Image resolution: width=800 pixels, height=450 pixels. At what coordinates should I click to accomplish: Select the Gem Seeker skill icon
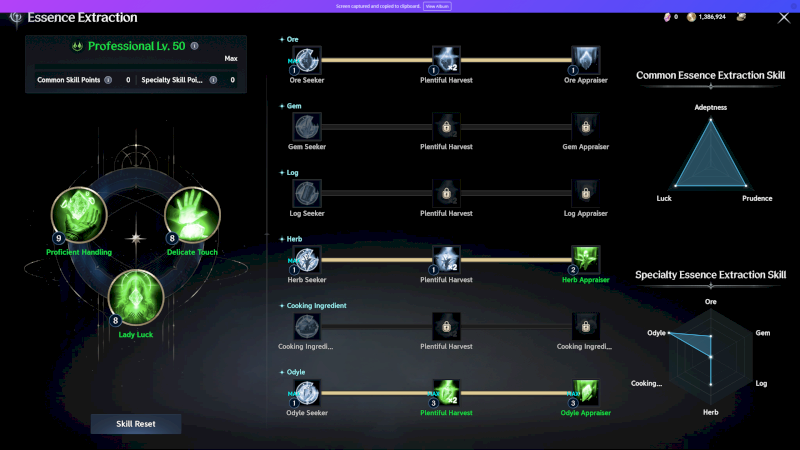[308, 125]
